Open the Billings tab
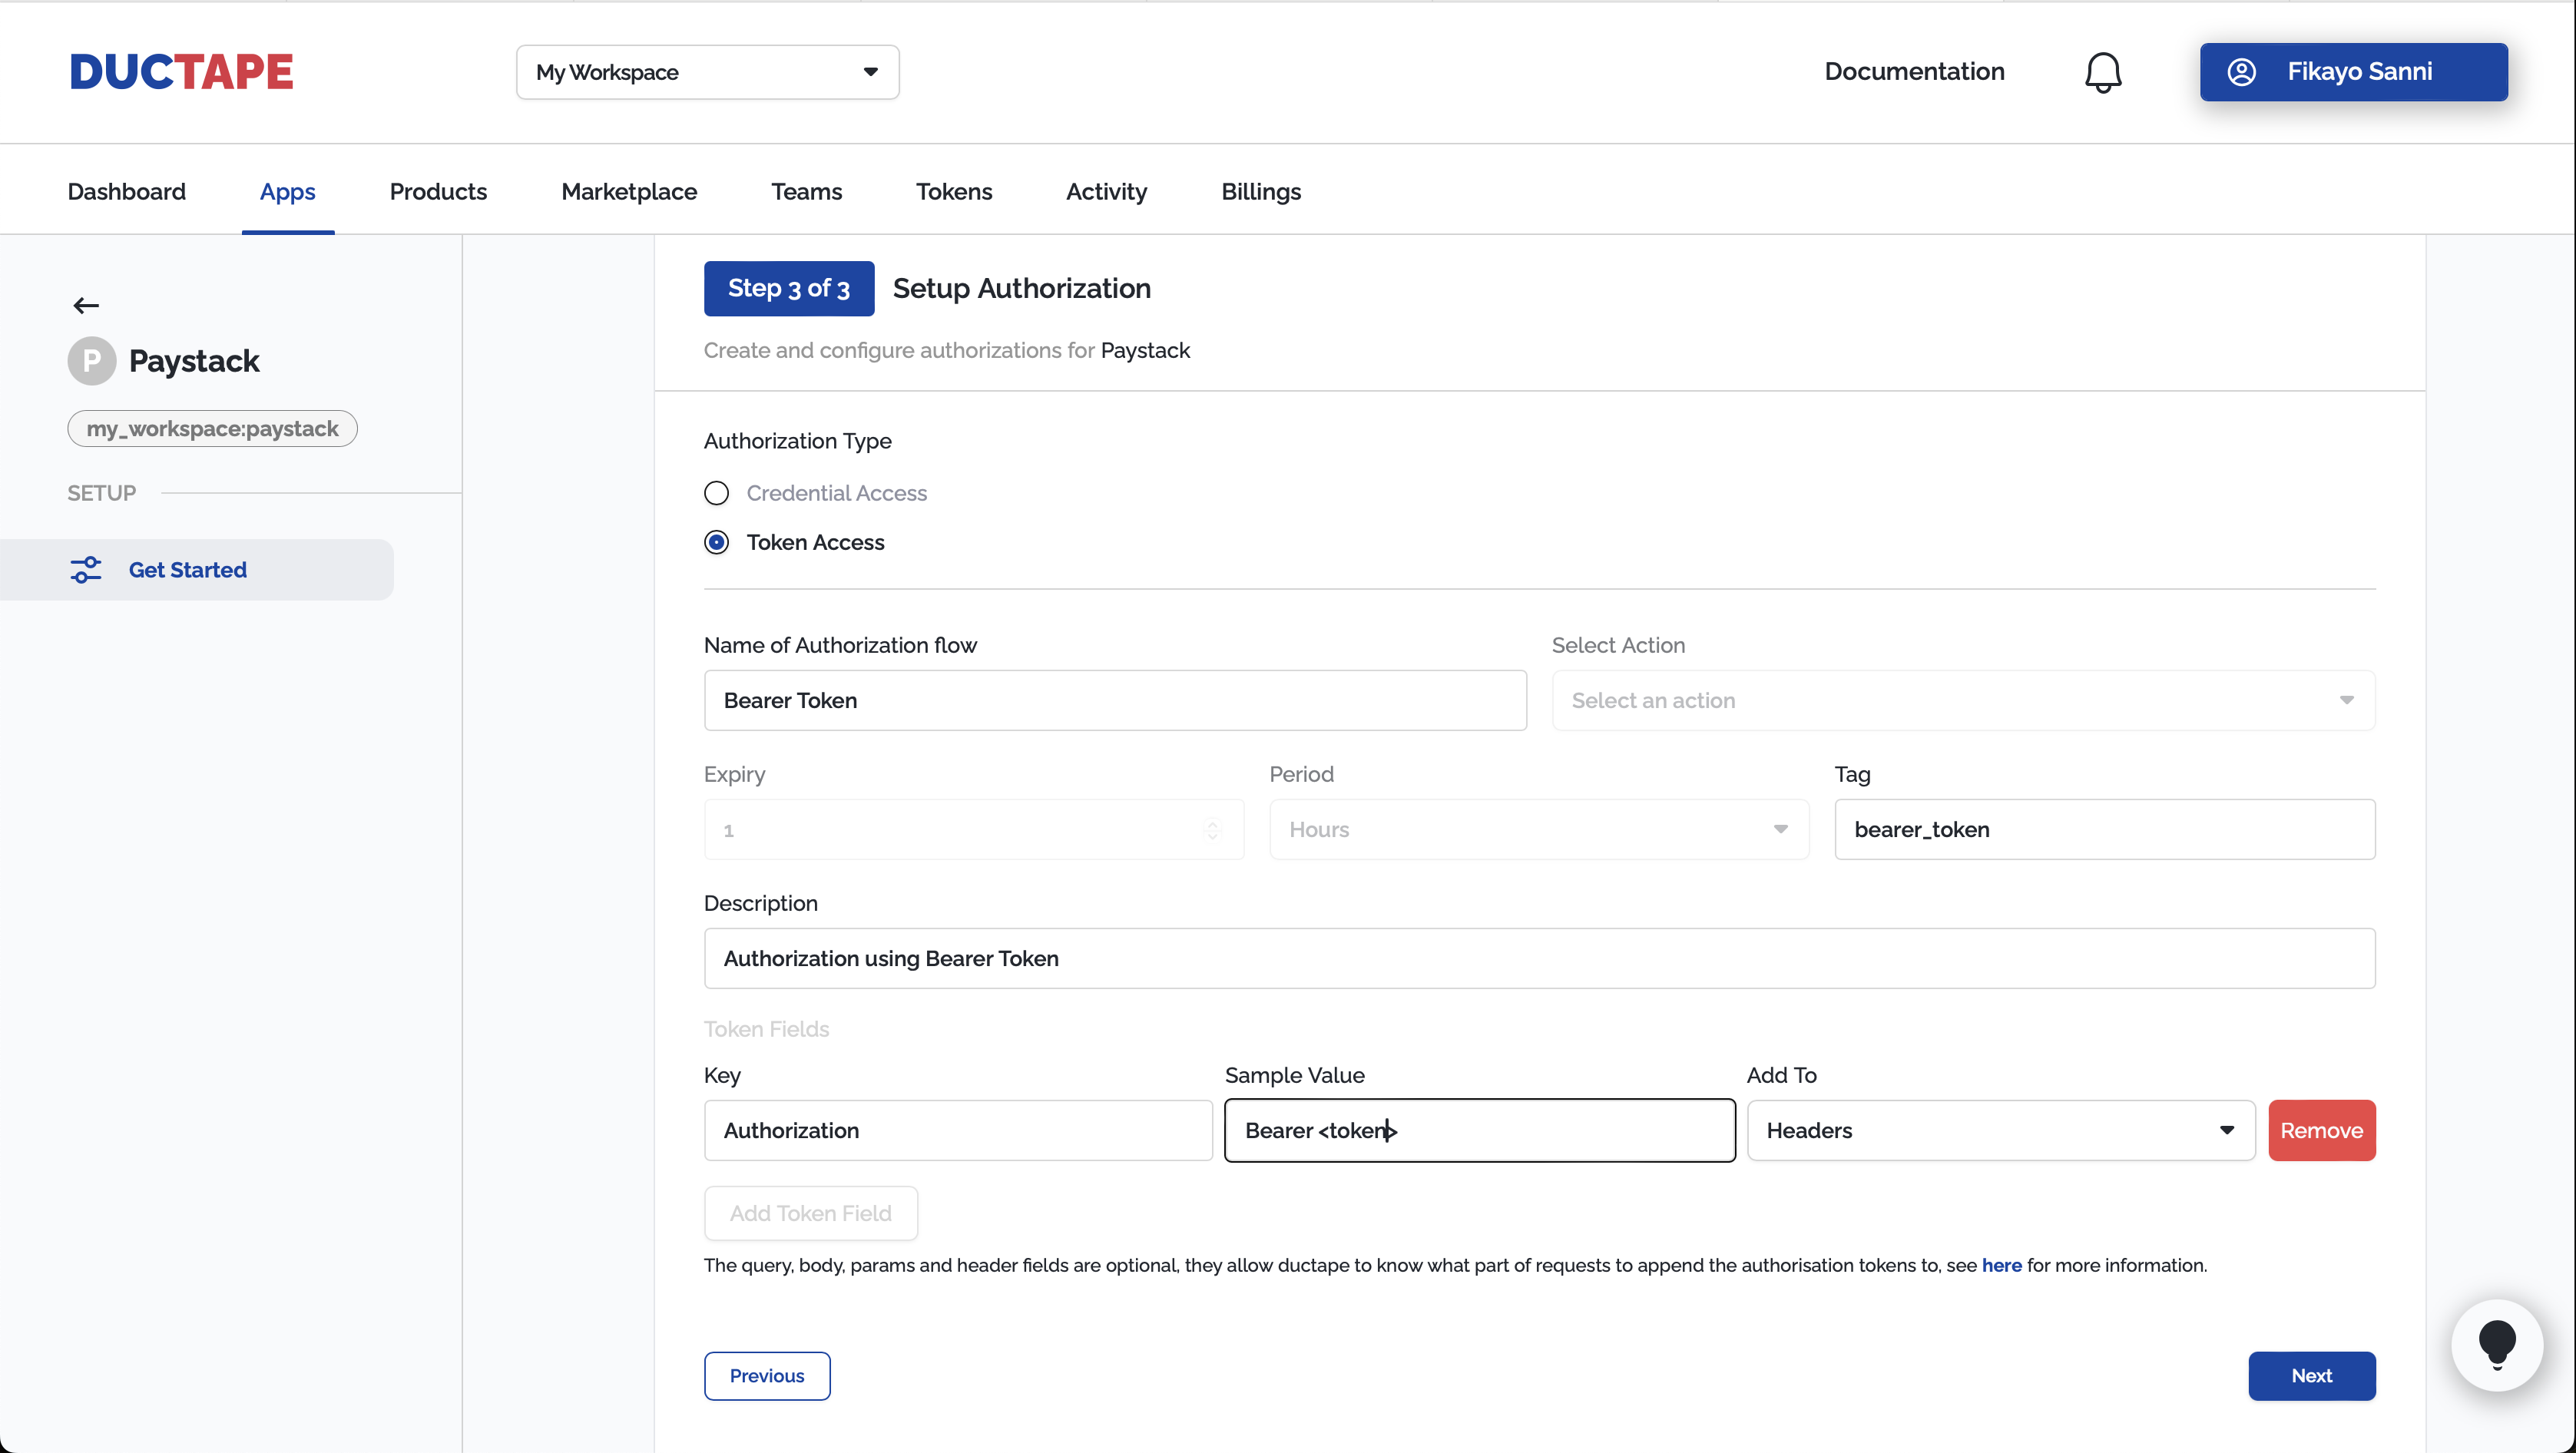 tap(1260, 191)
